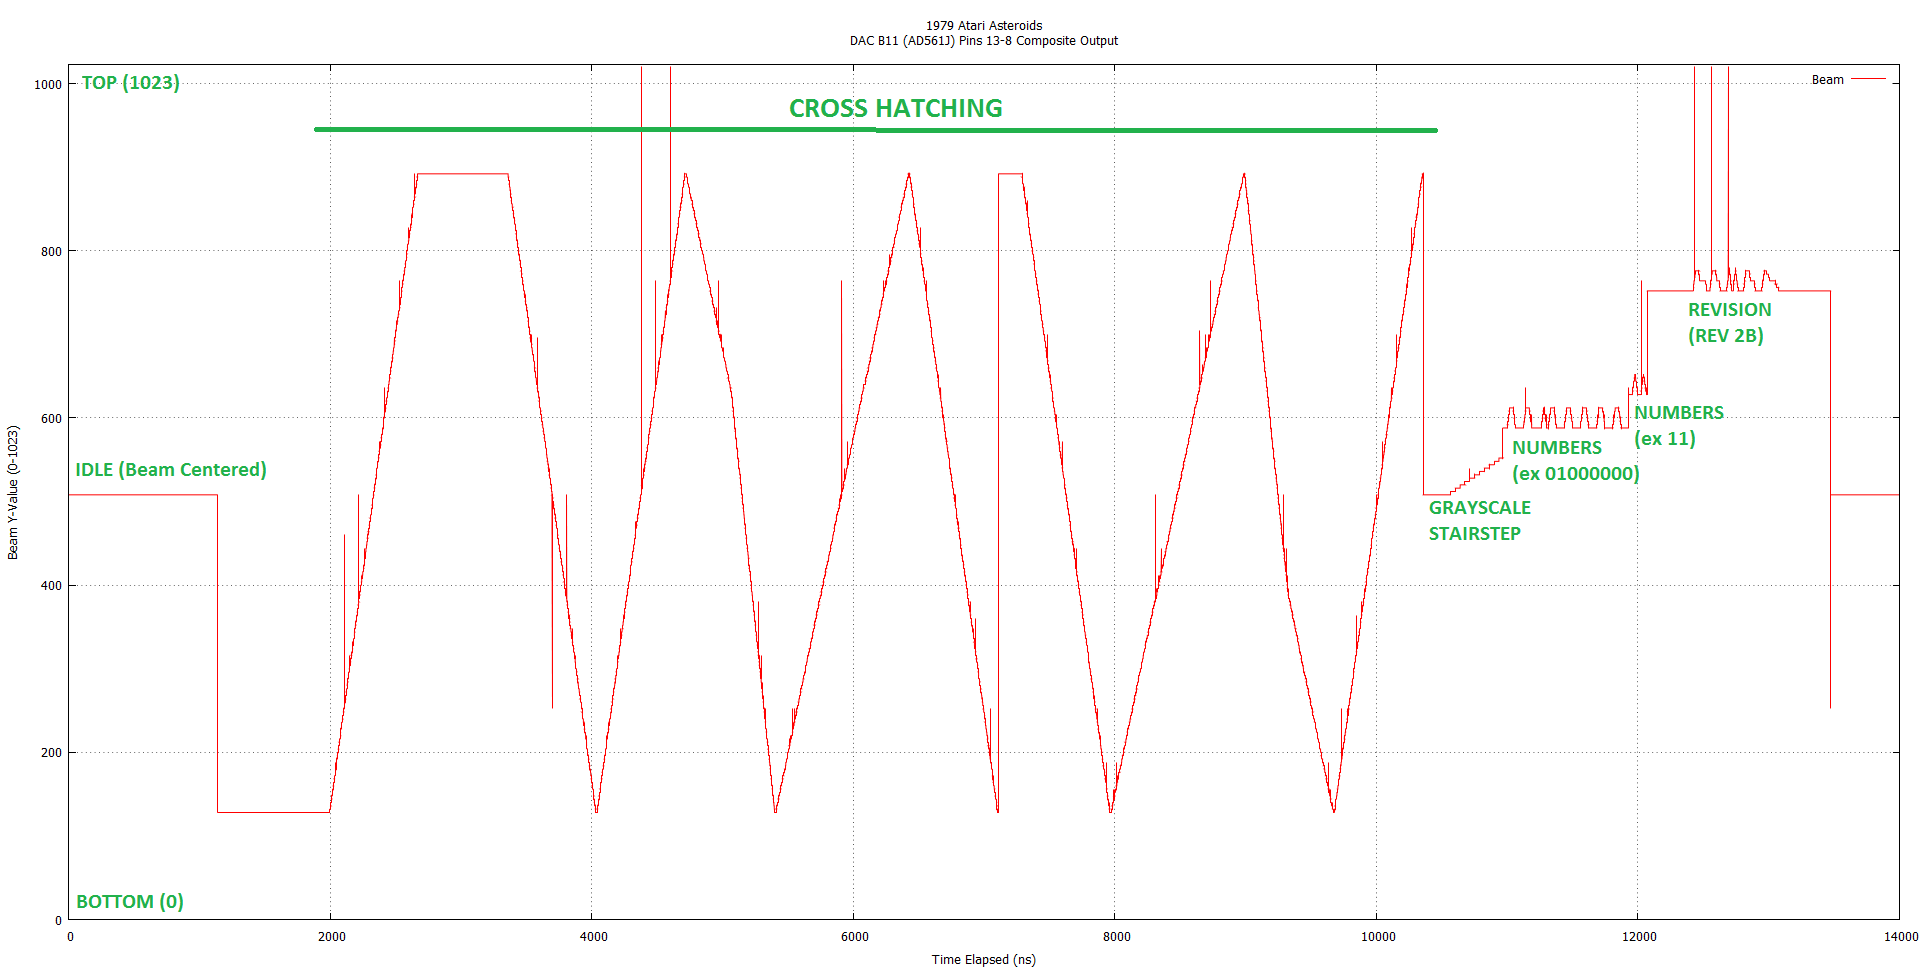Click the y-axis label 'Beam Y-Value (0-1023)'
The image size is (1920, 970).
[x=13, y=492]
